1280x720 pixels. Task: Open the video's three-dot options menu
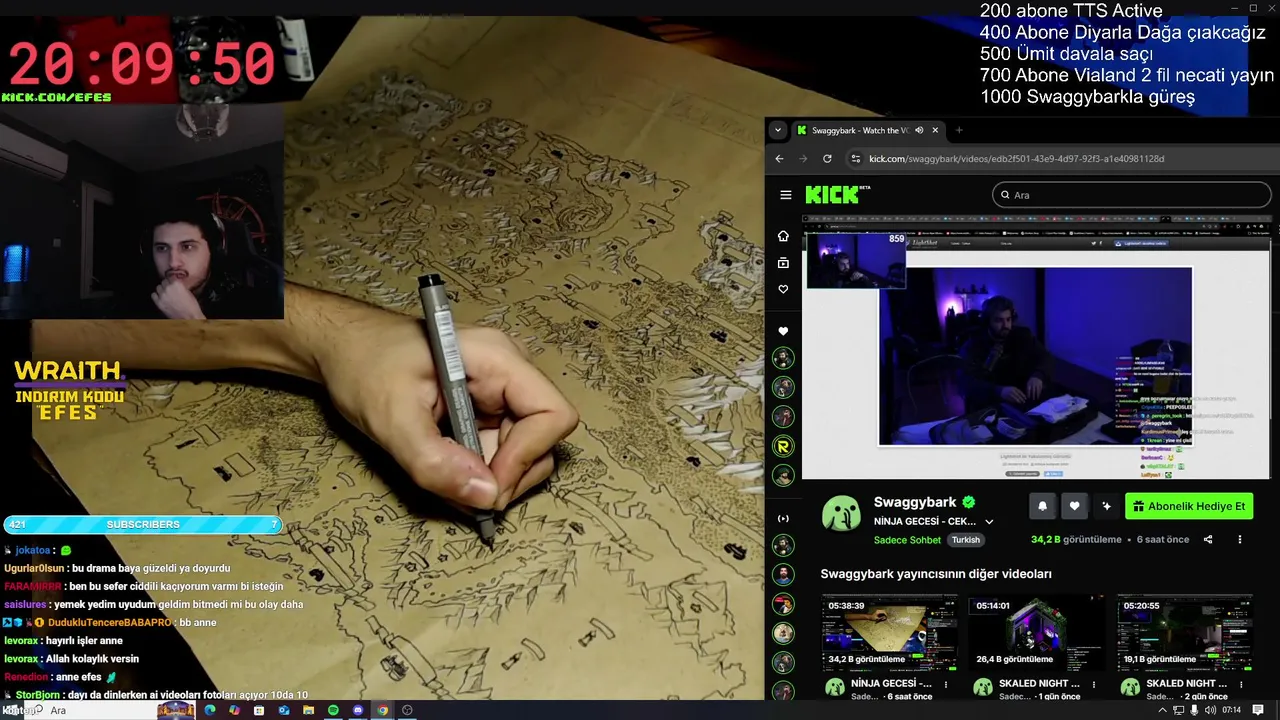click(x=1240, y=539)
